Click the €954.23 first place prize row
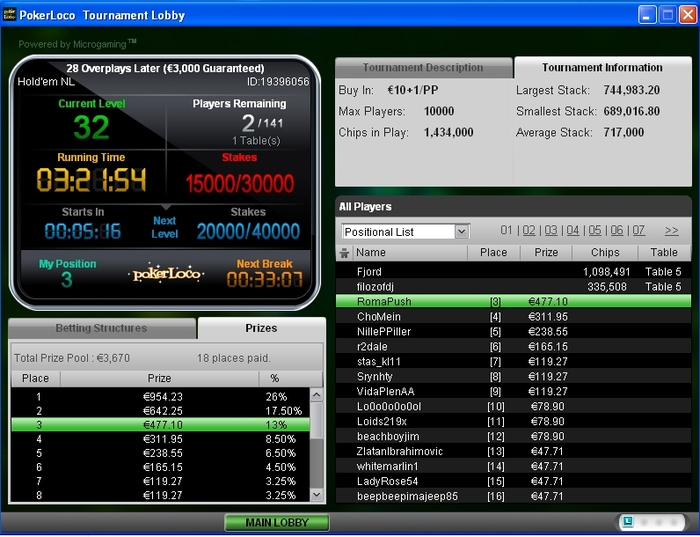The image size is (700, 537). [161, 396]
